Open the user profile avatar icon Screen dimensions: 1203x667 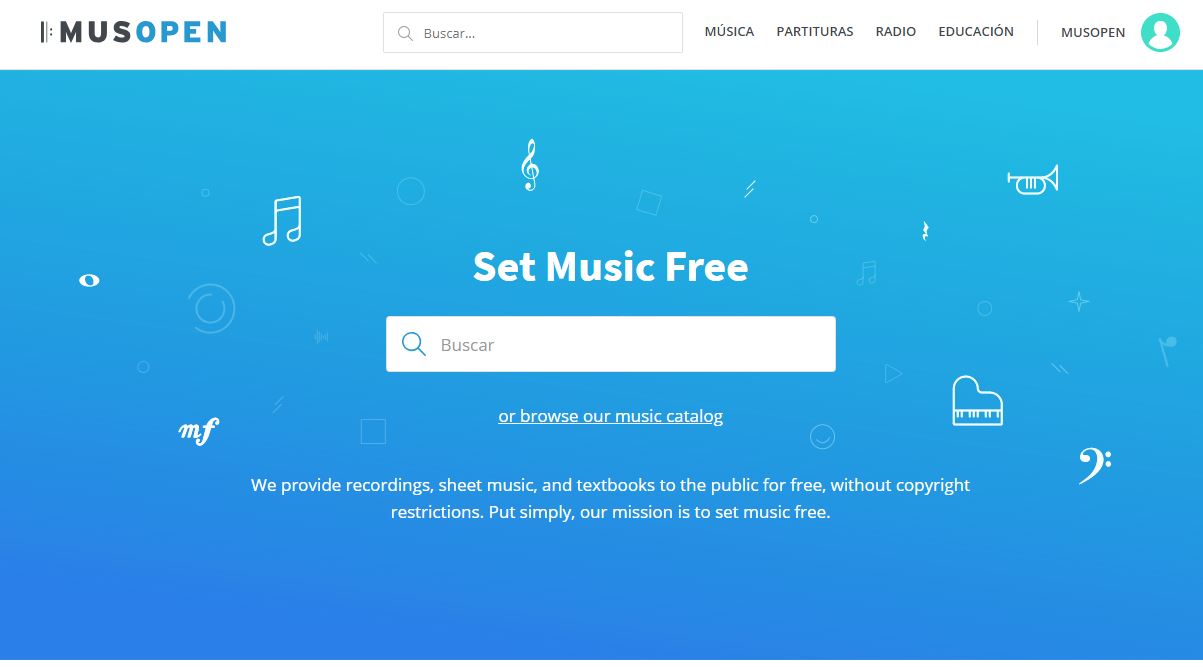click(x=1160, y=33)
